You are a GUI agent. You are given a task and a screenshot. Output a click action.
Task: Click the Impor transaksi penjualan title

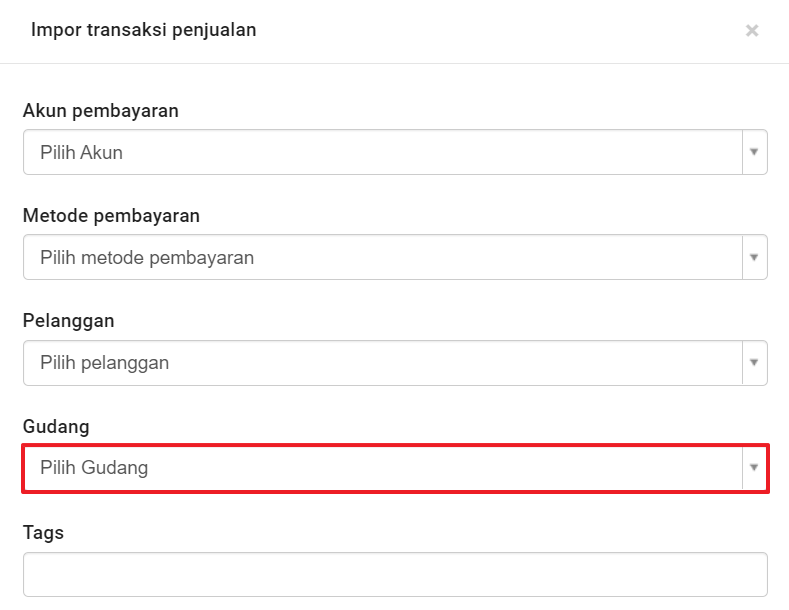(143, 30)
